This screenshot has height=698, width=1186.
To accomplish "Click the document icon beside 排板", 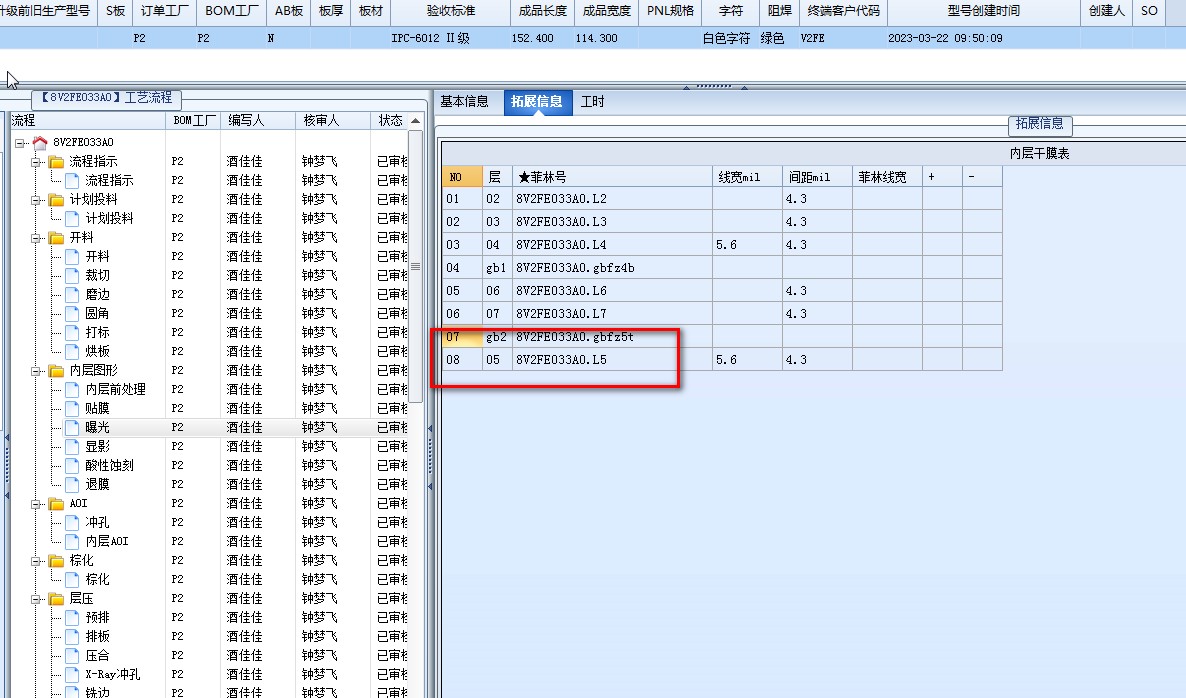I will [x=72, y=636].
